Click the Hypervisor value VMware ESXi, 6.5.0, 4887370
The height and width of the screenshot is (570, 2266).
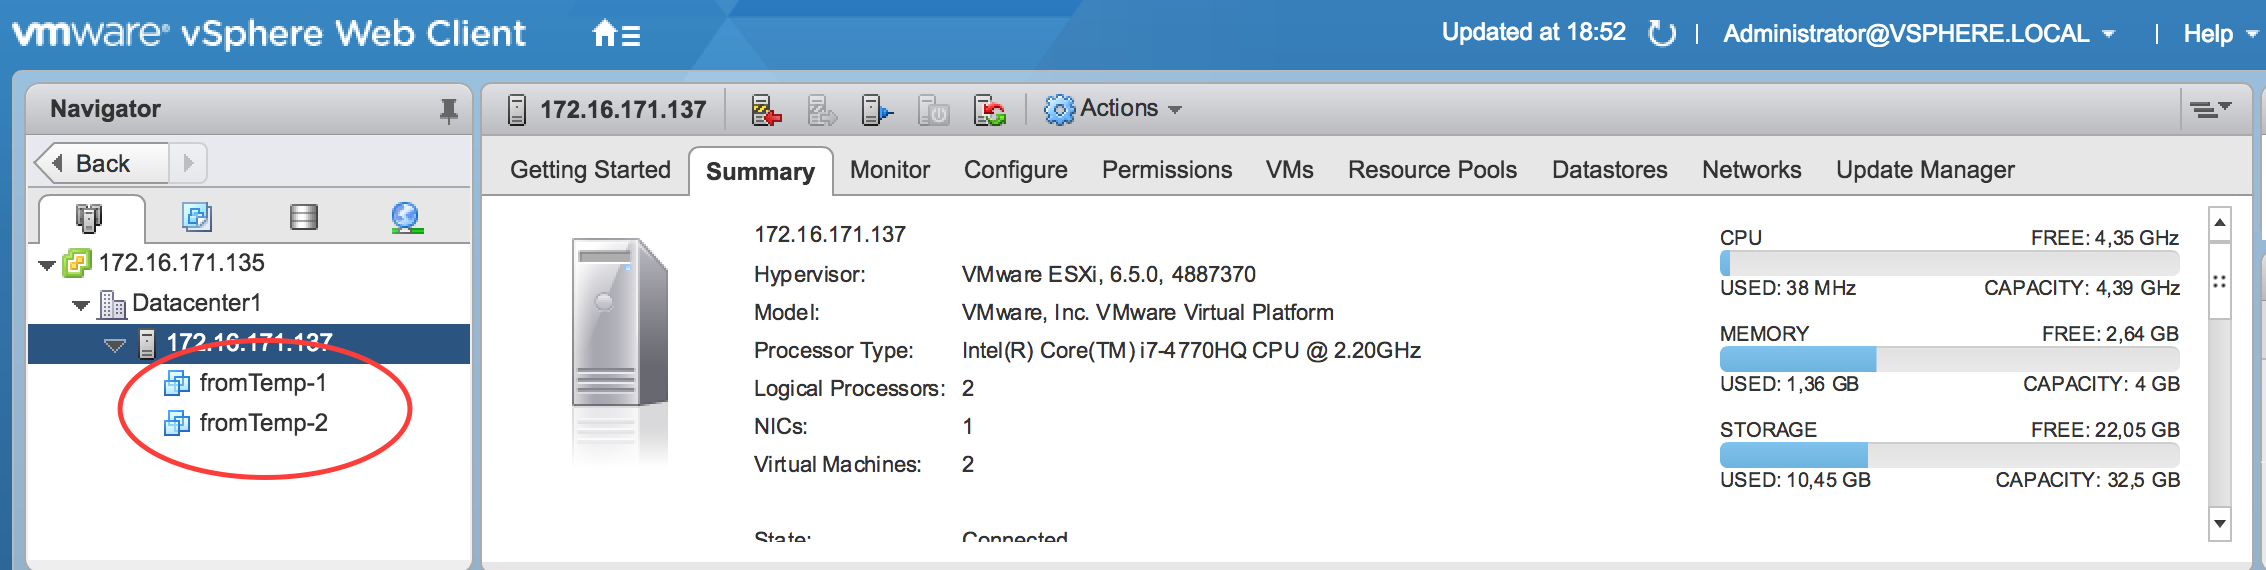(x=1108, y=274)
